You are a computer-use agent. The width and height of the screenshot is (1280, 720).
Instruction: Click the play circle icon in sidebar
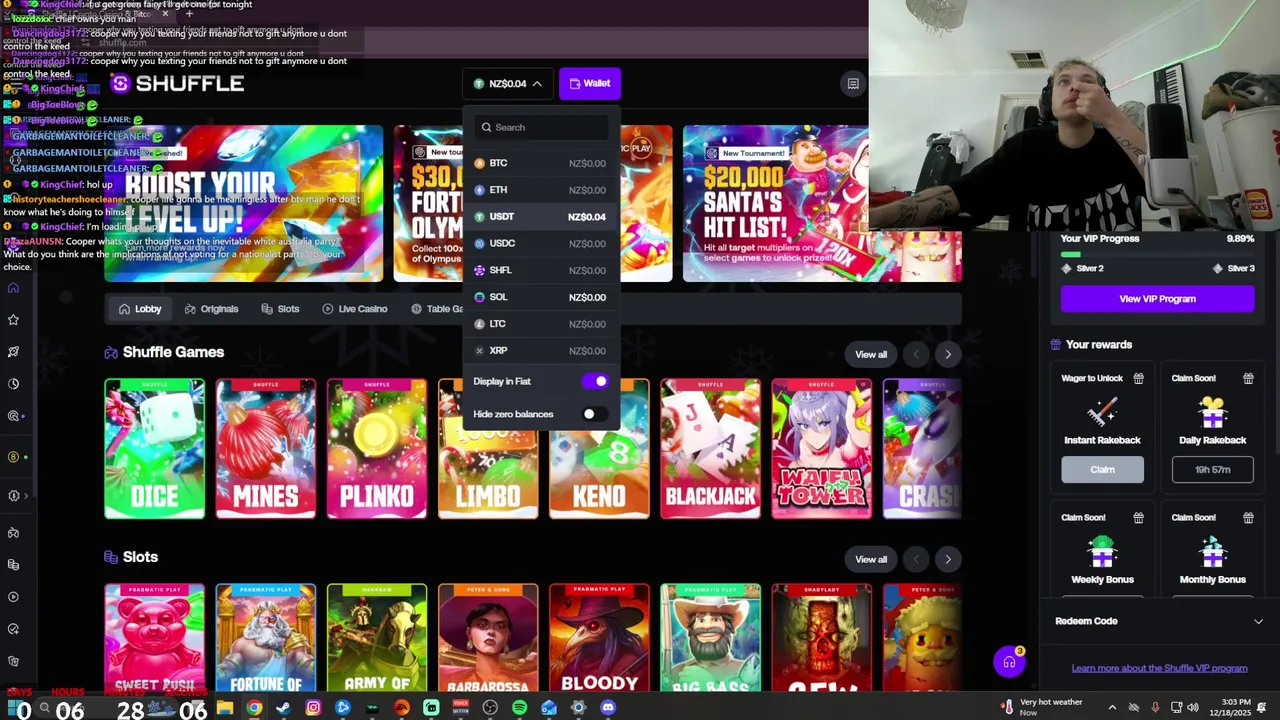click(13, 597)
